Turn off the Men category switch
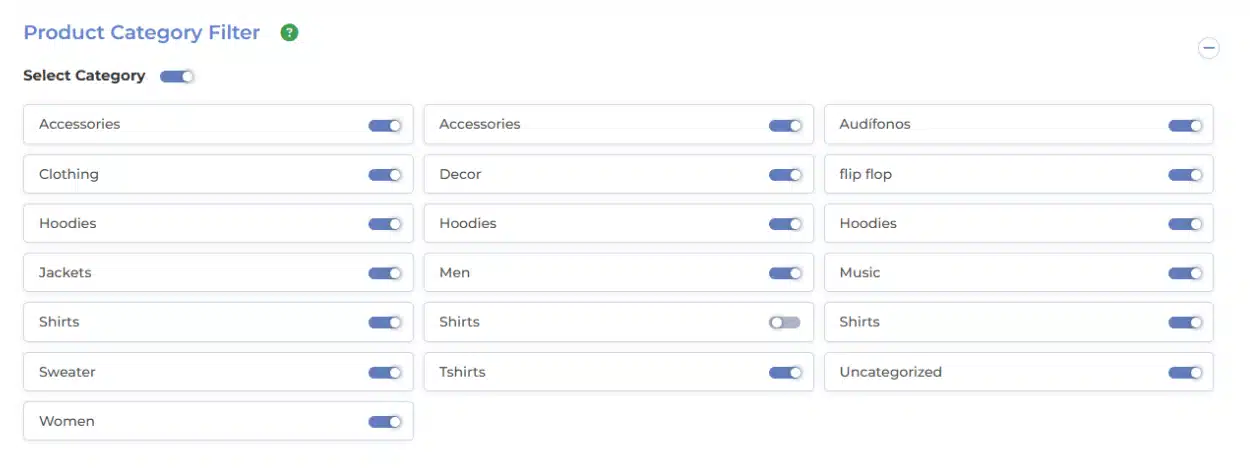1250x470 pixels. coord(784,273)
